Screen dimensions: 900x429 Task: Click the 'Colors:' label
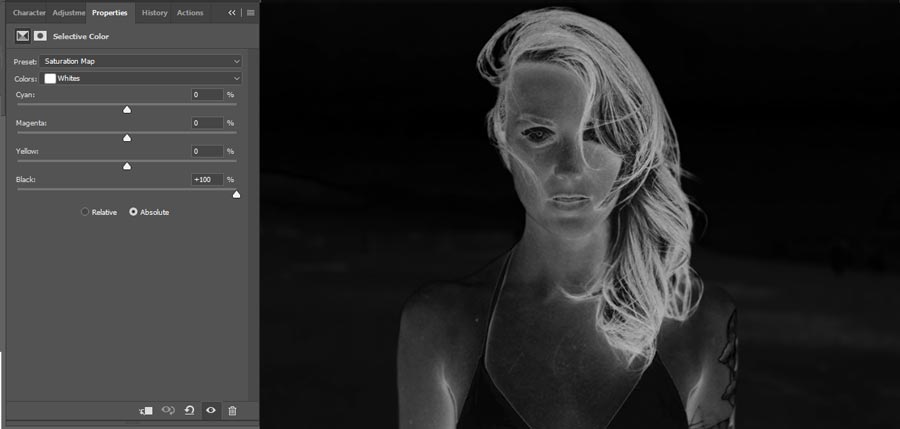[26, 79]
